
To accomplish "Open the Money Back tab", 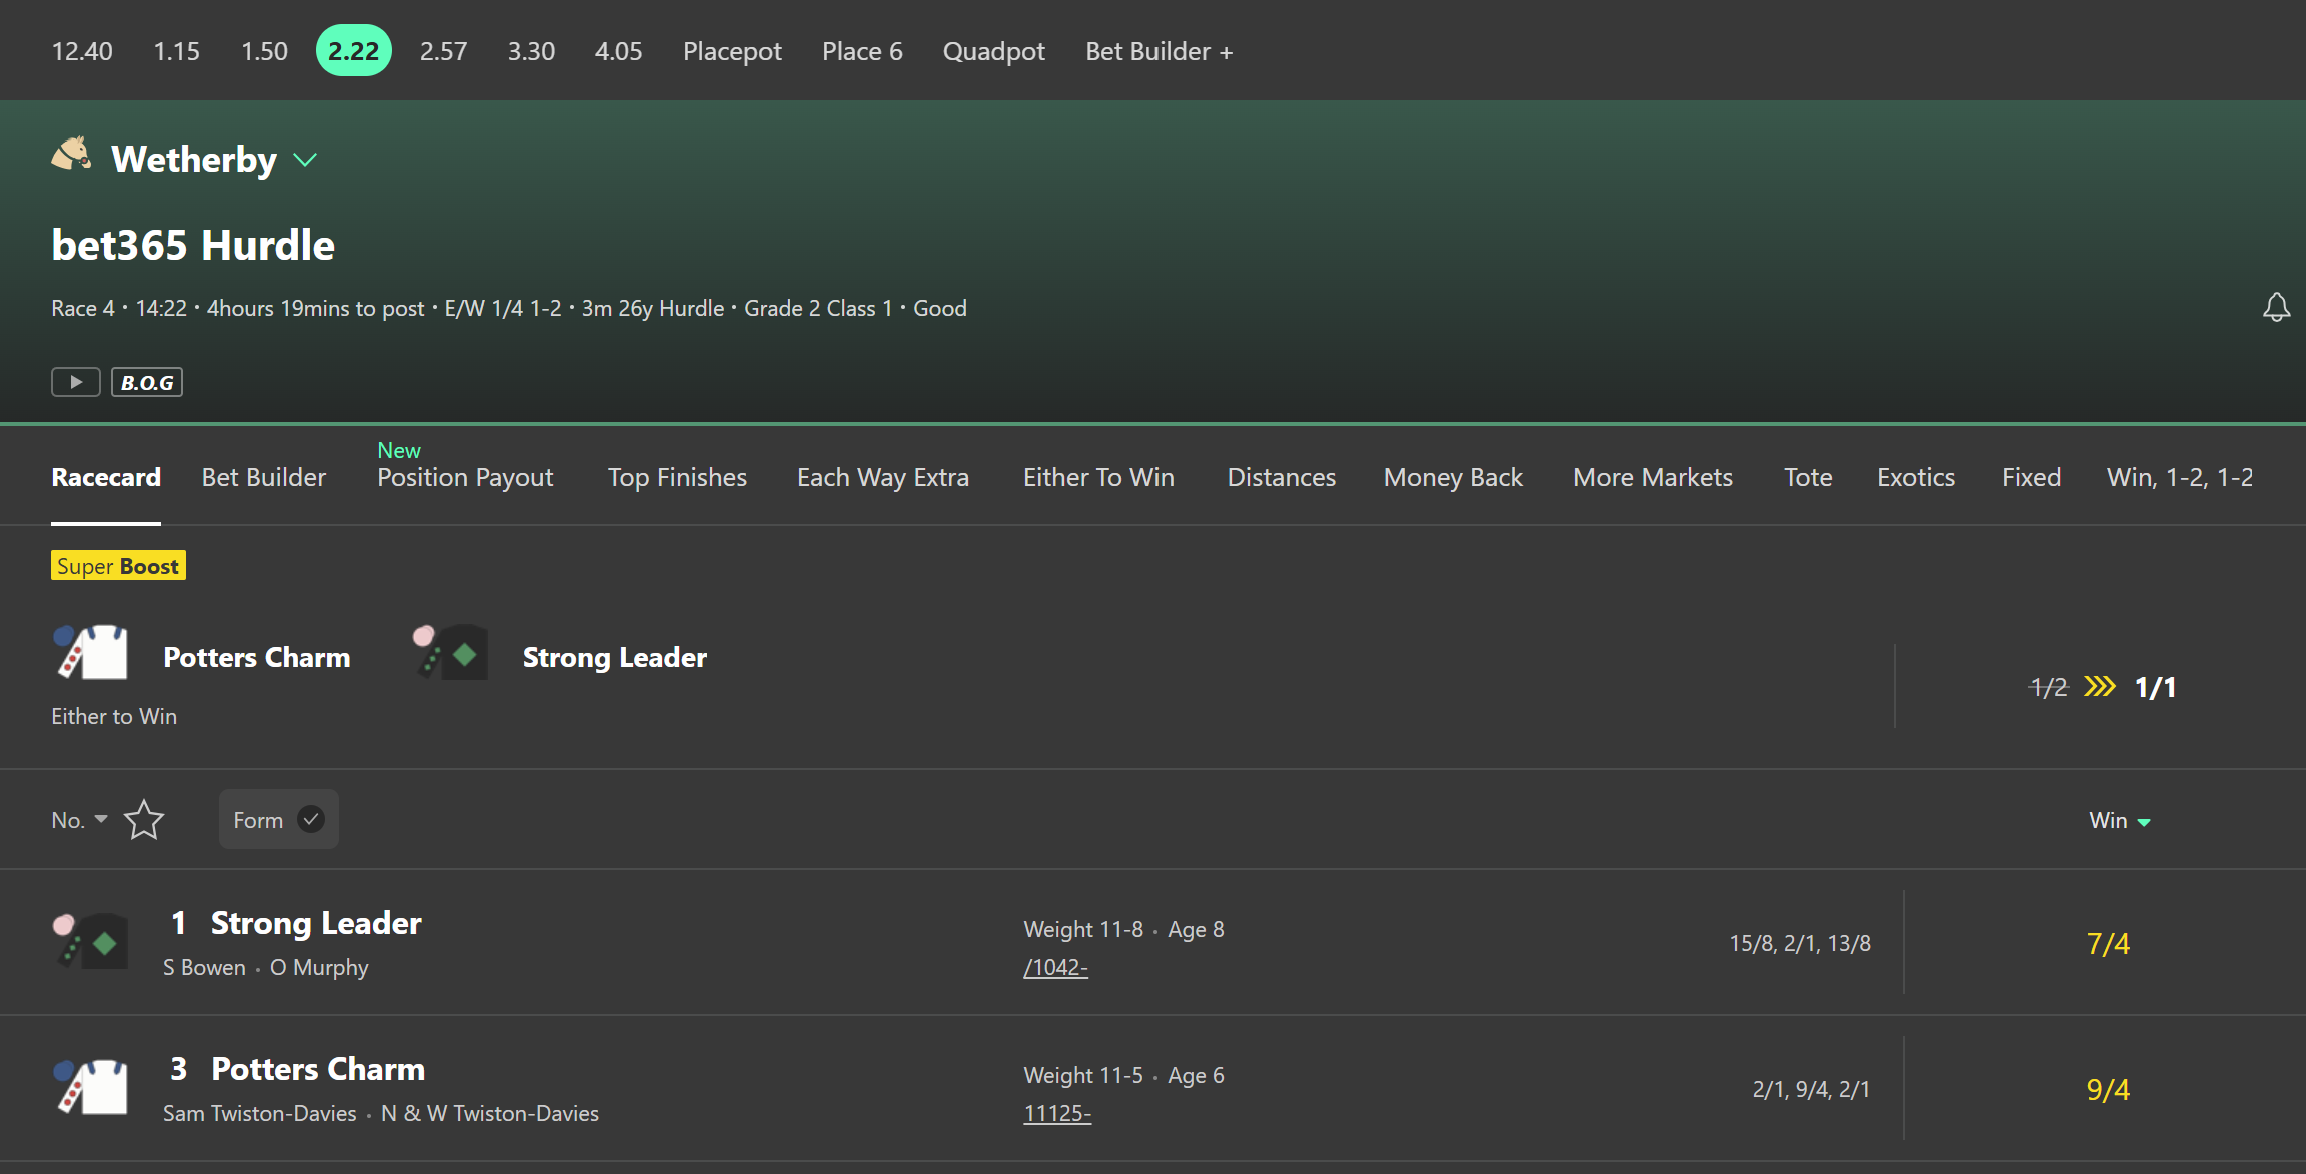I will click(x=1453, y=477).
